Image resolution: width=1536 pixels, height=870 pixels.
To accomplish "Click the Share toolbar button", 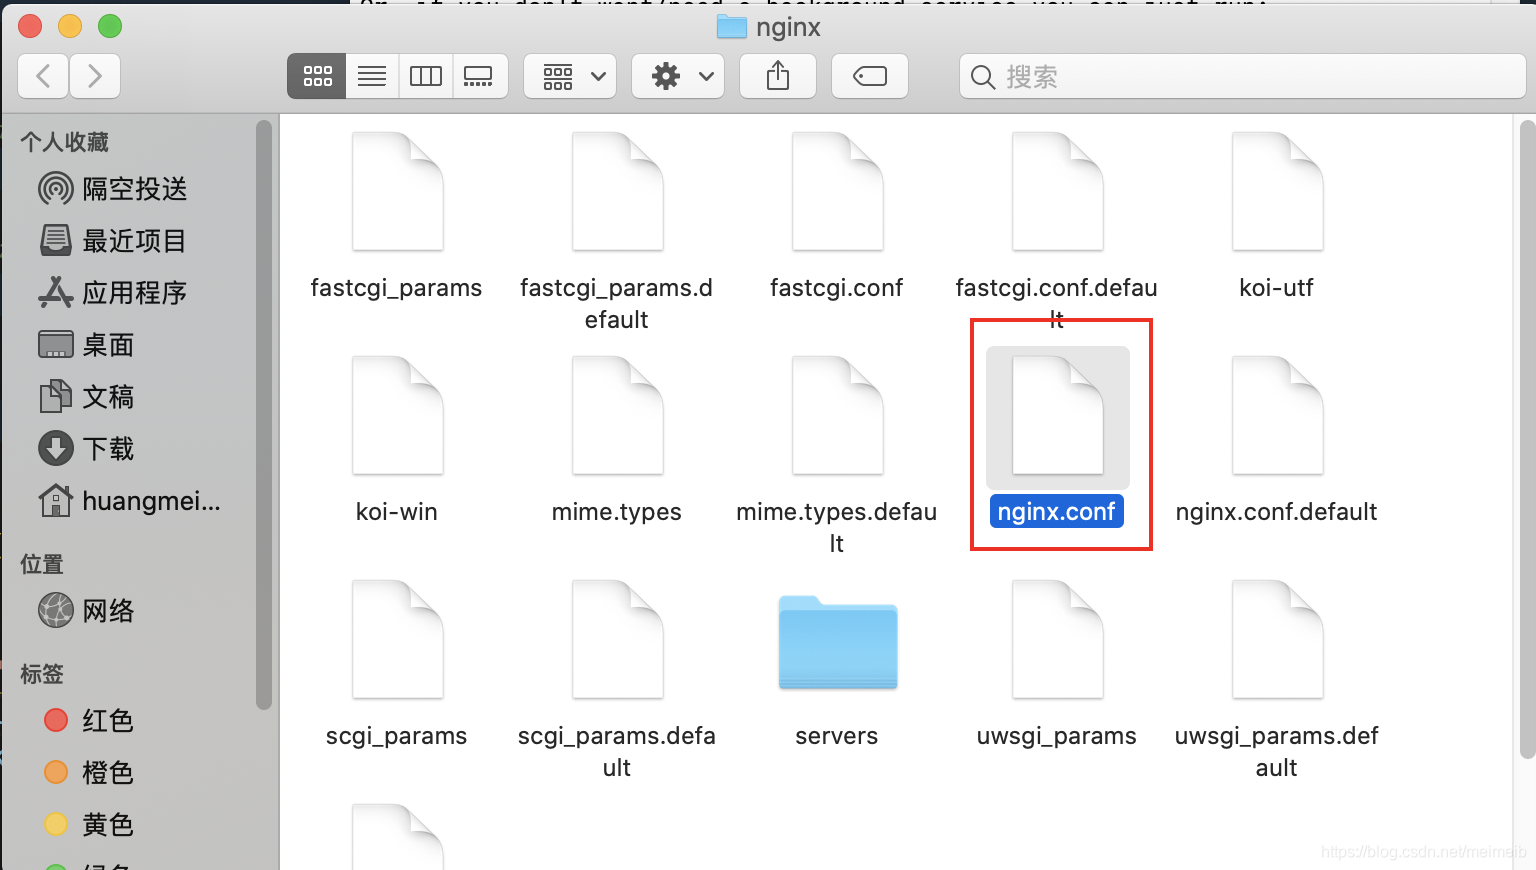I will (778, 76).
